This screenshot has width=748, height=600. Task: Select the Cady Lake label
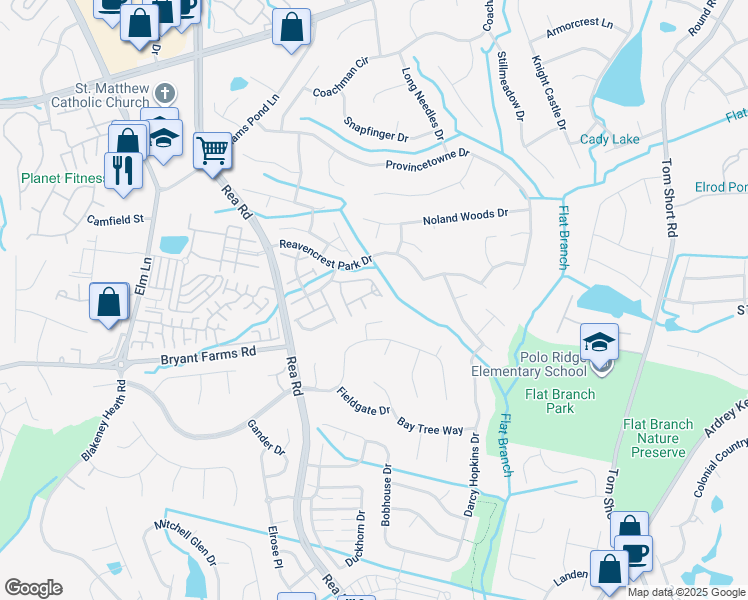pyautogui.click(x=609, y=139)
